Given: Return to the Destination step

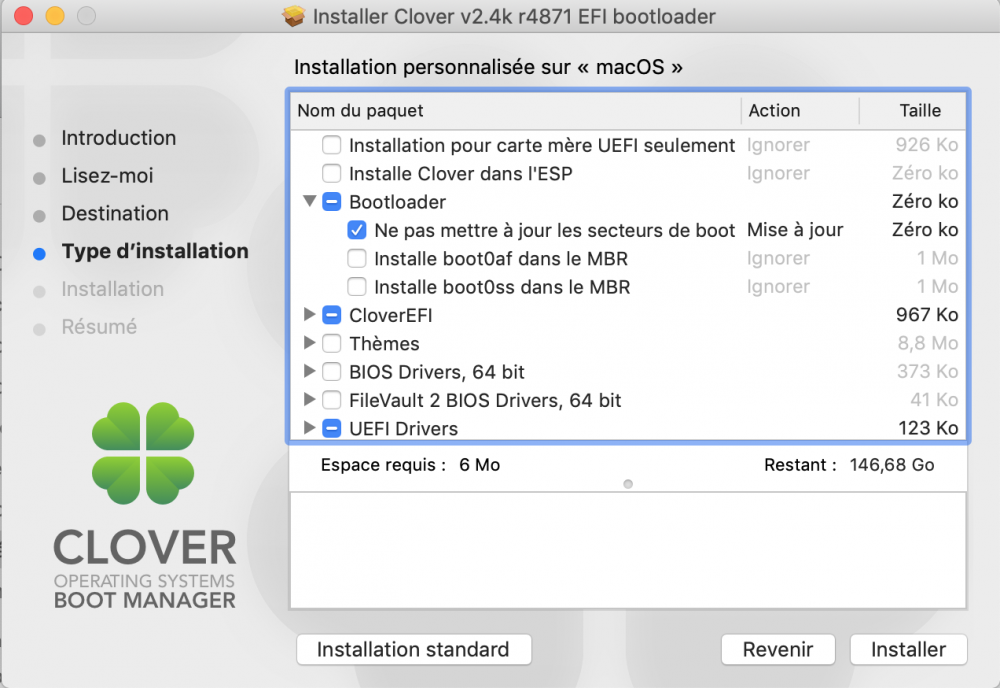Looking at the screenshot, I should point(115,213).
